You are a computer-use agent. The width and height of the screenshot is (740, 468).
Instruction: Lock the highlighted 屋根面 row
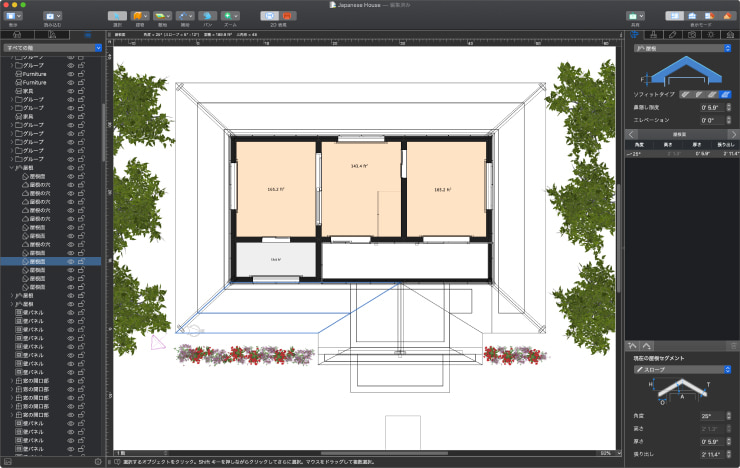click(x=81, y=261)
